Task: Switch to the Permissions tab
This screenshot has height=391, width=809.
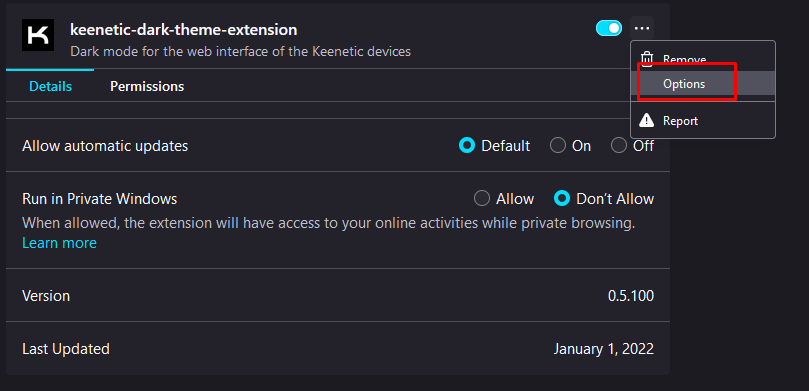Action: [147, 86]
